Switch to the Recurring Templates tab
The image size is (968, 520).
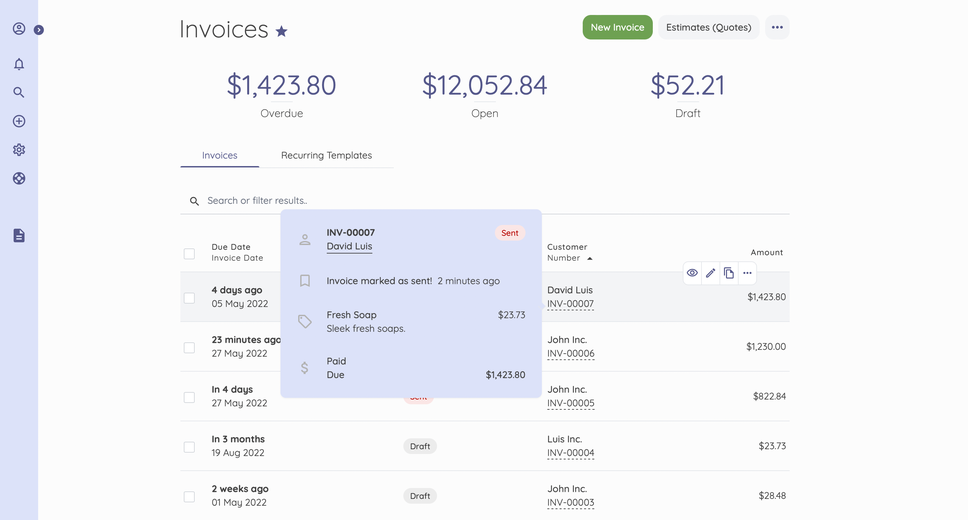coord(327,155)
